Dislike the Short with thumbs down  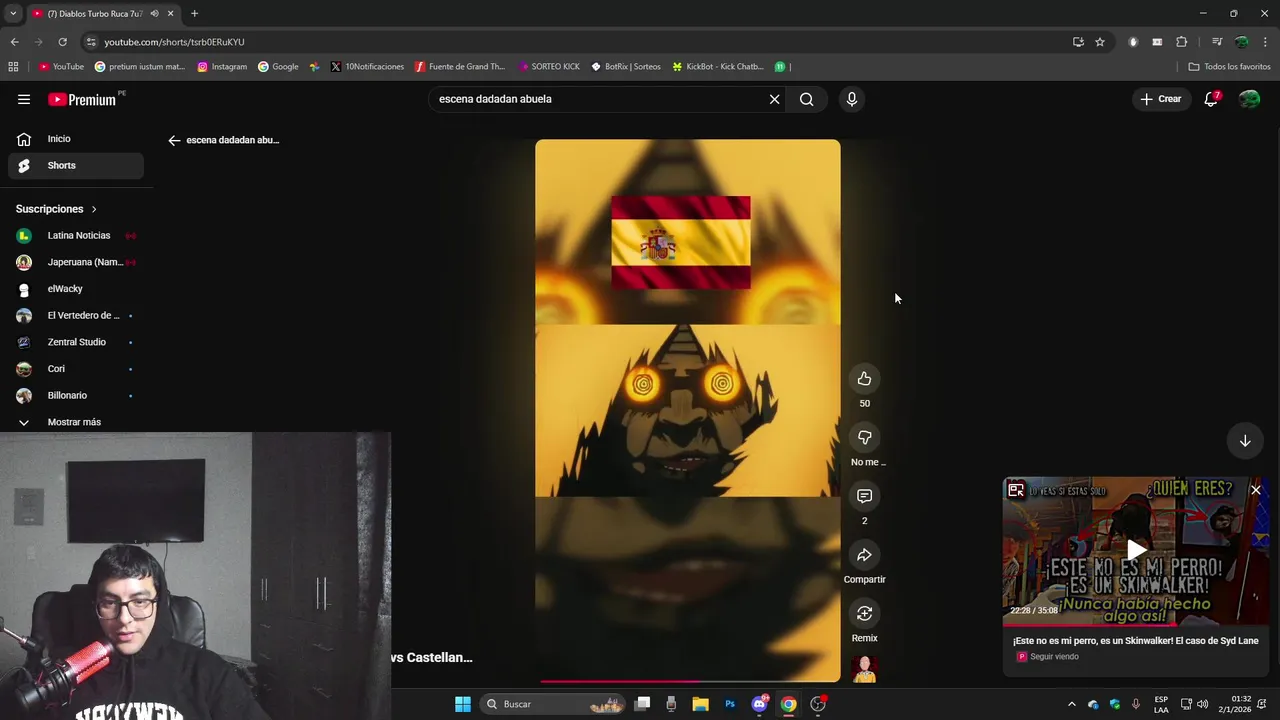864,437
